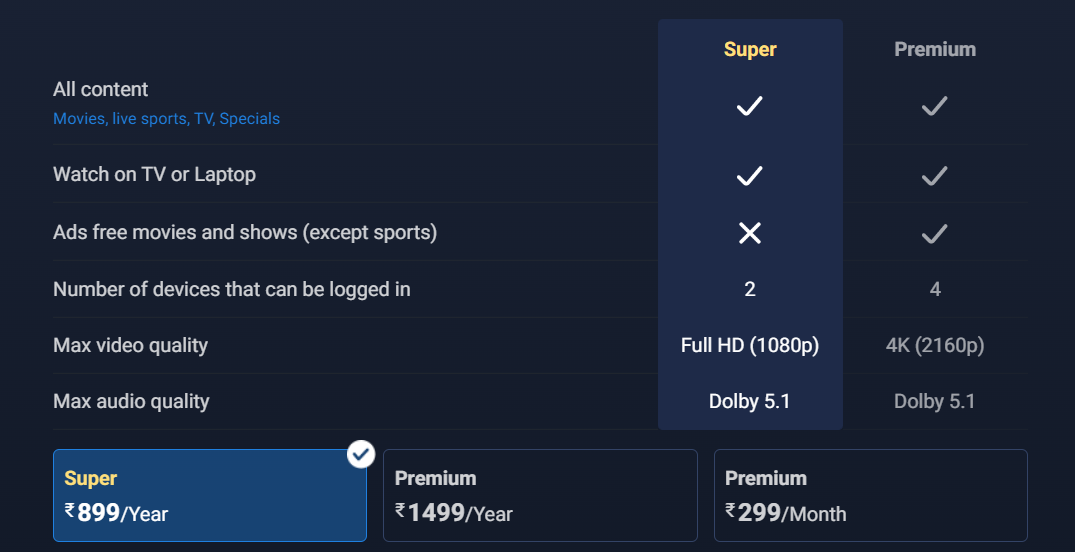Click the Premium device count 4
1075x552 pixels.
[935, 289]
